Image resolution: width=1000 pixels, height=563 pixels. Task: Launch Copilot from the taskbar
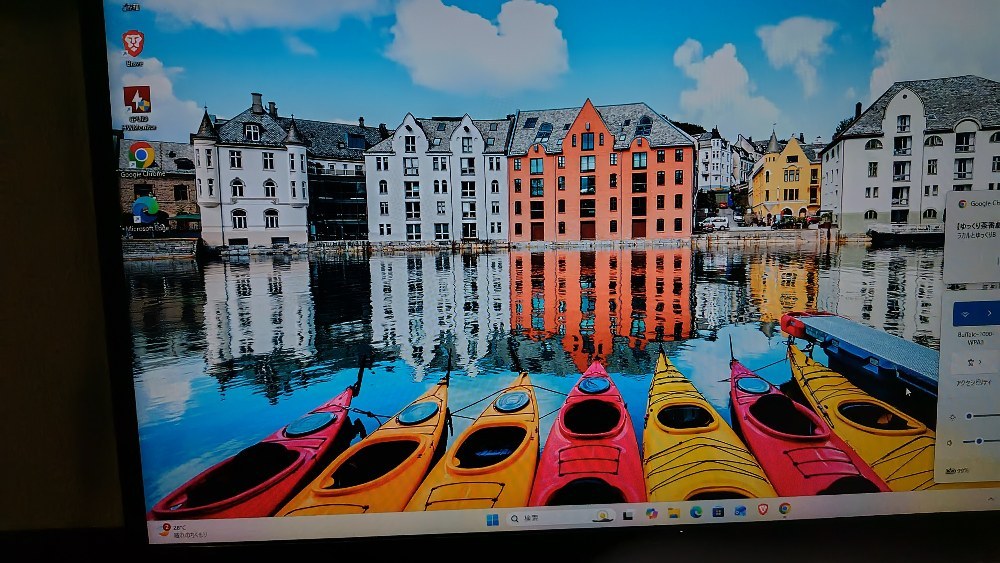click(x=651, y=513)
